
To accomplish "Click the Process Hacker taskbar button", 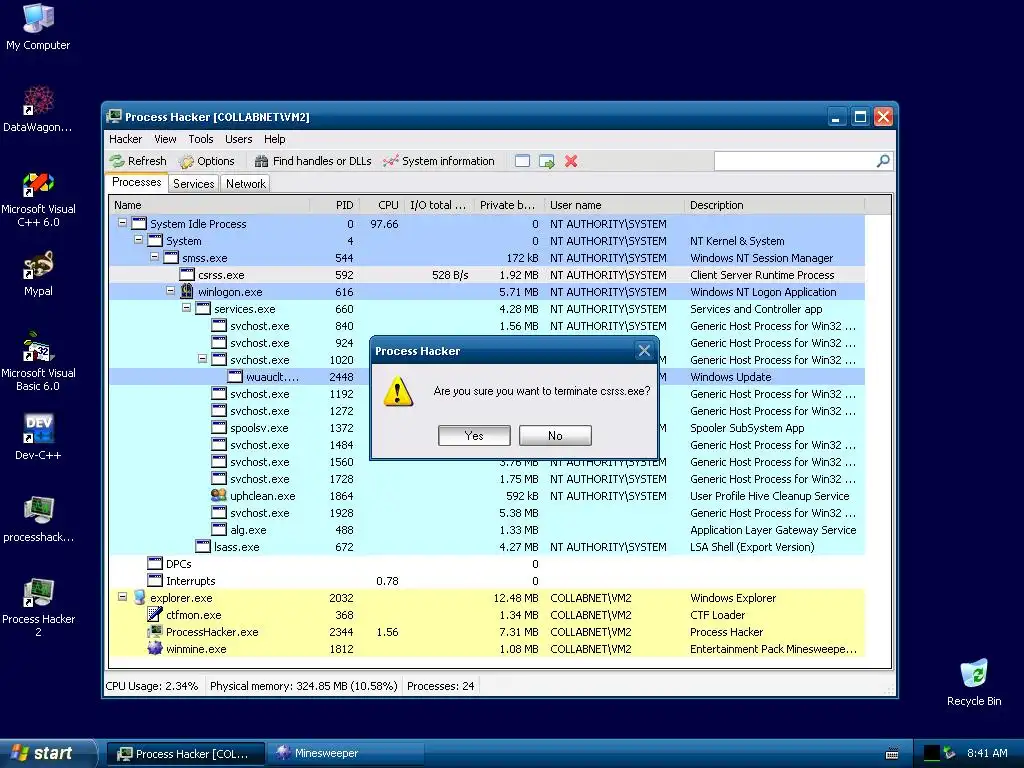I will click(185, 754).
